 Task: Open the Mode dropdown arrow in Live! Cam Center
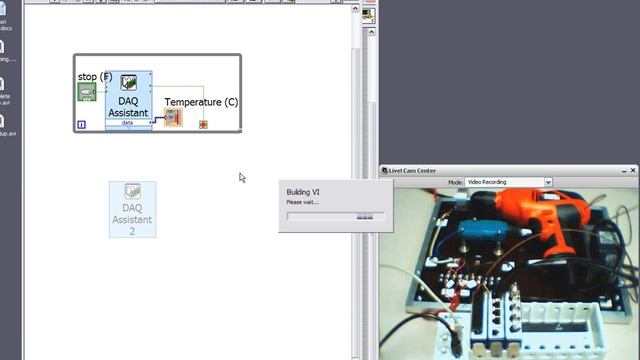pyautogui.click(x=548, y=182)
